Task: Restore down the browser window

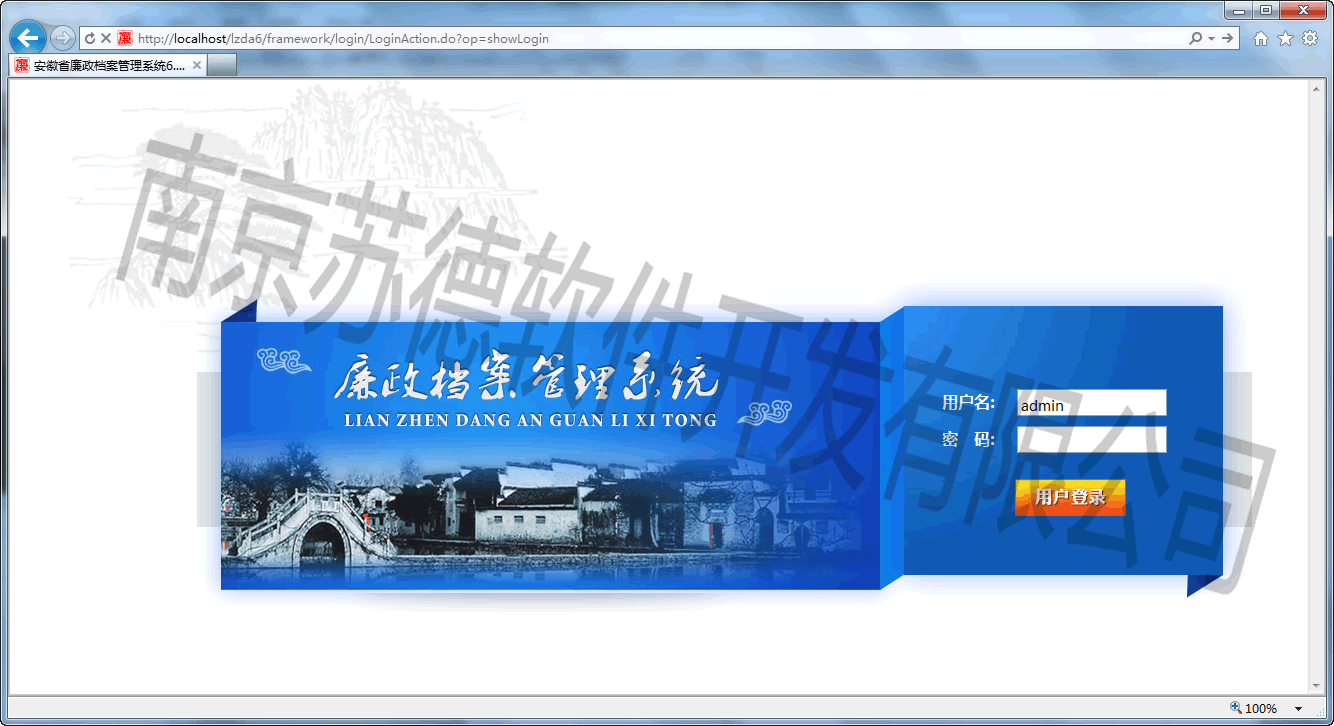Action: pyautogui.click(x=1266, y=10)
